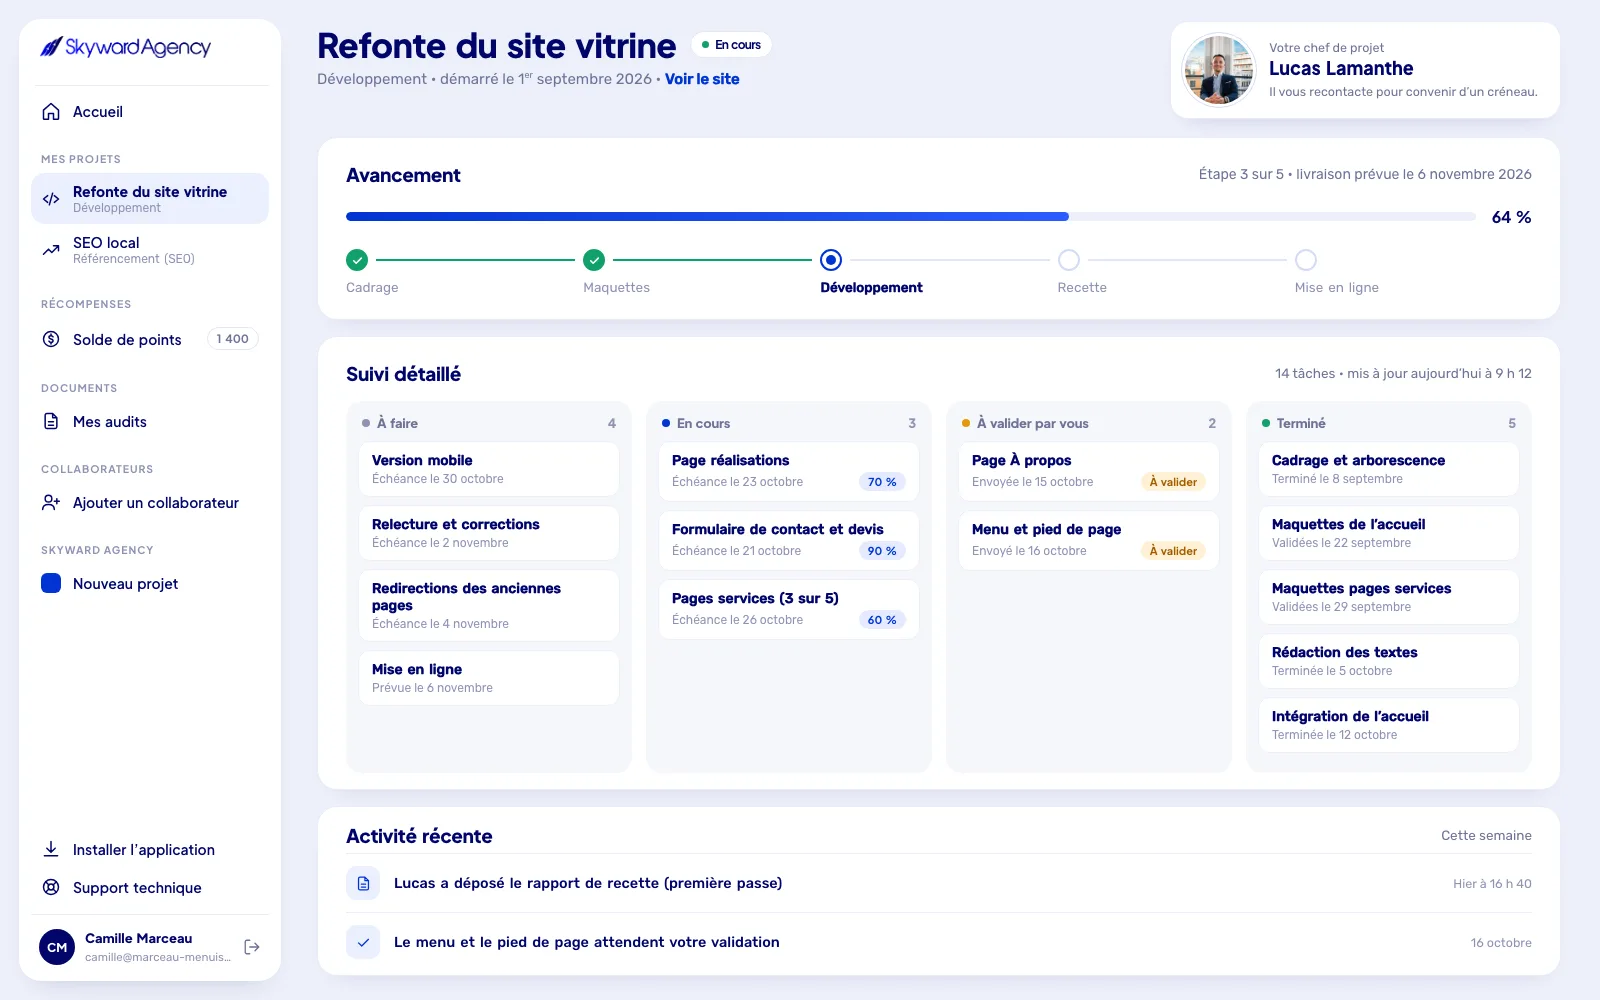Click the CM avatar circle
The width and height of the screenshot is (1600, 1000).
pos(57,947)
